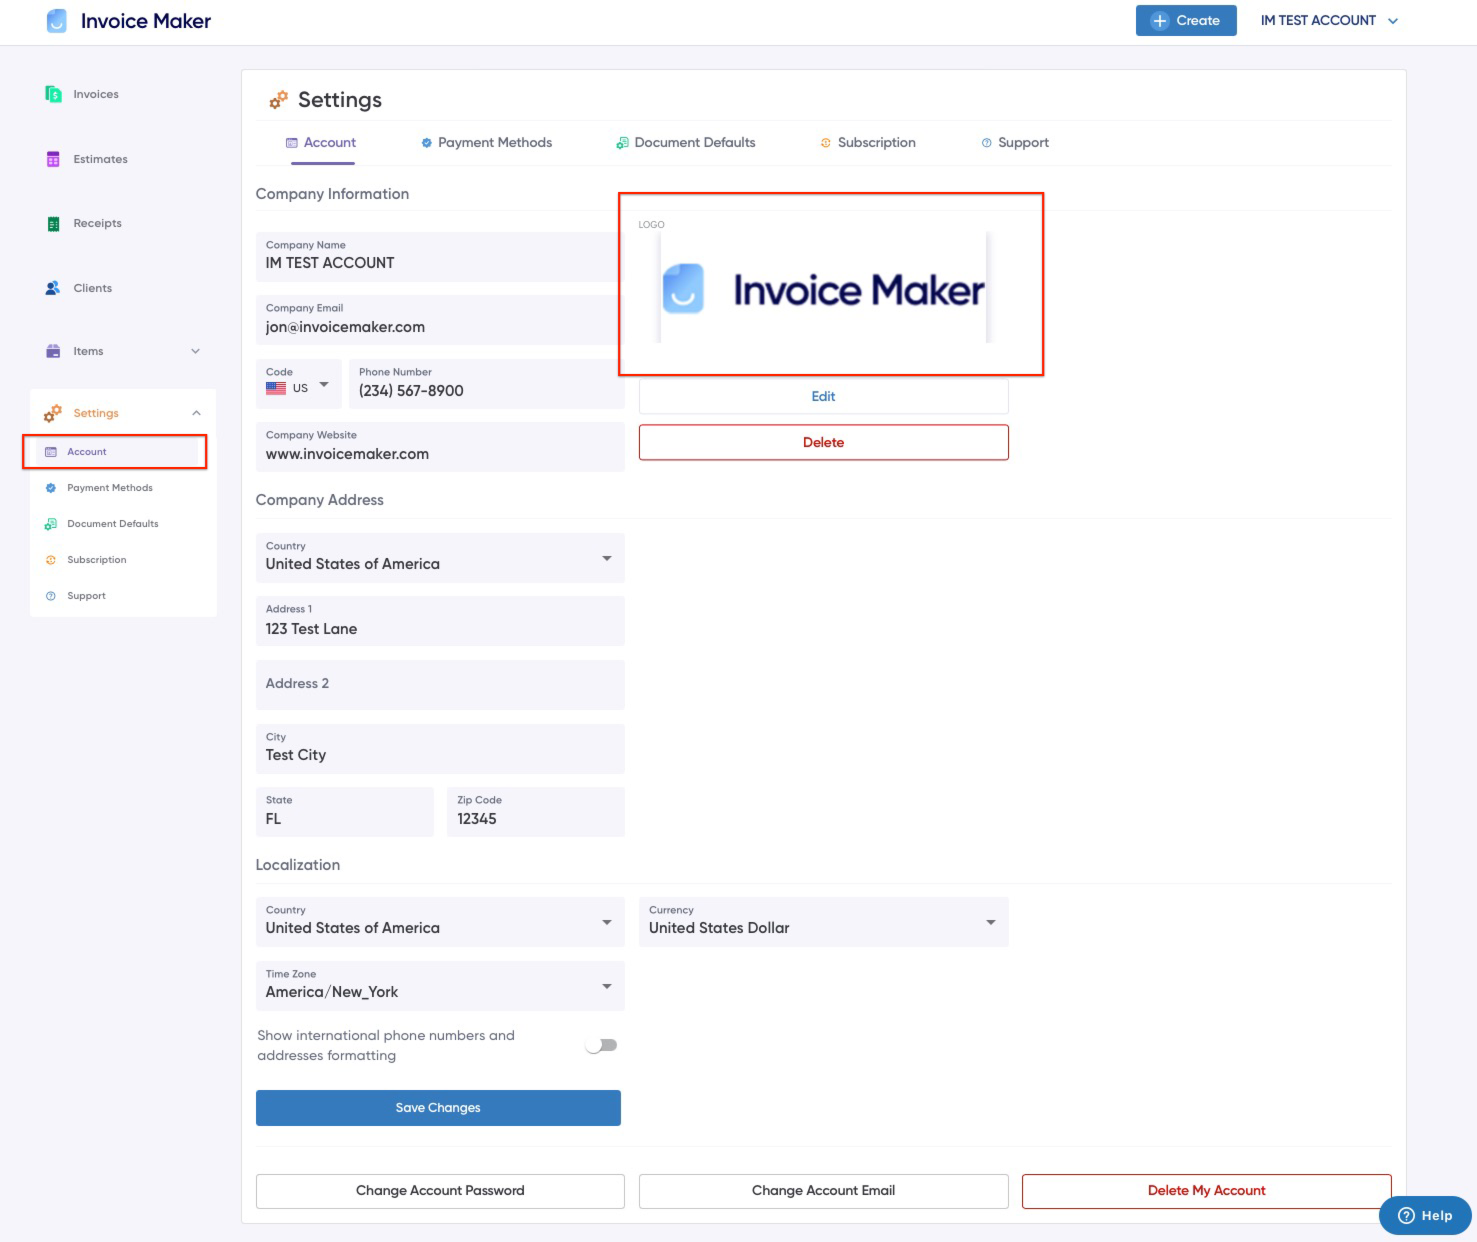Click the Invoice Maker logo preview image

coord(824,289)
